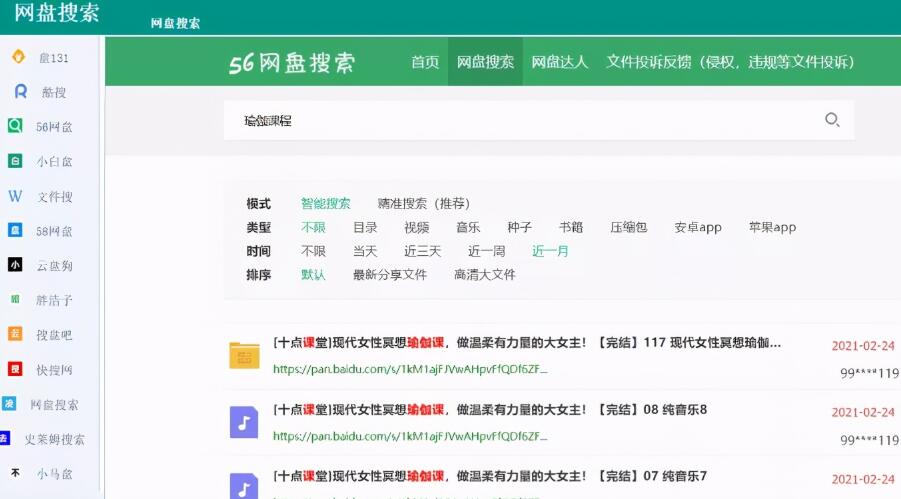
Task: Select type filter 安卓app
Action: click(x=698, y=227)
